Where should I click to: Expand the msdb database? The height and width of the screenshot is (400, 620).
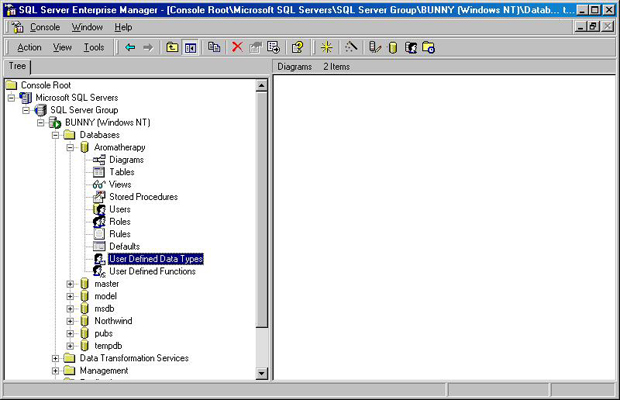click(x=70, y=309)
